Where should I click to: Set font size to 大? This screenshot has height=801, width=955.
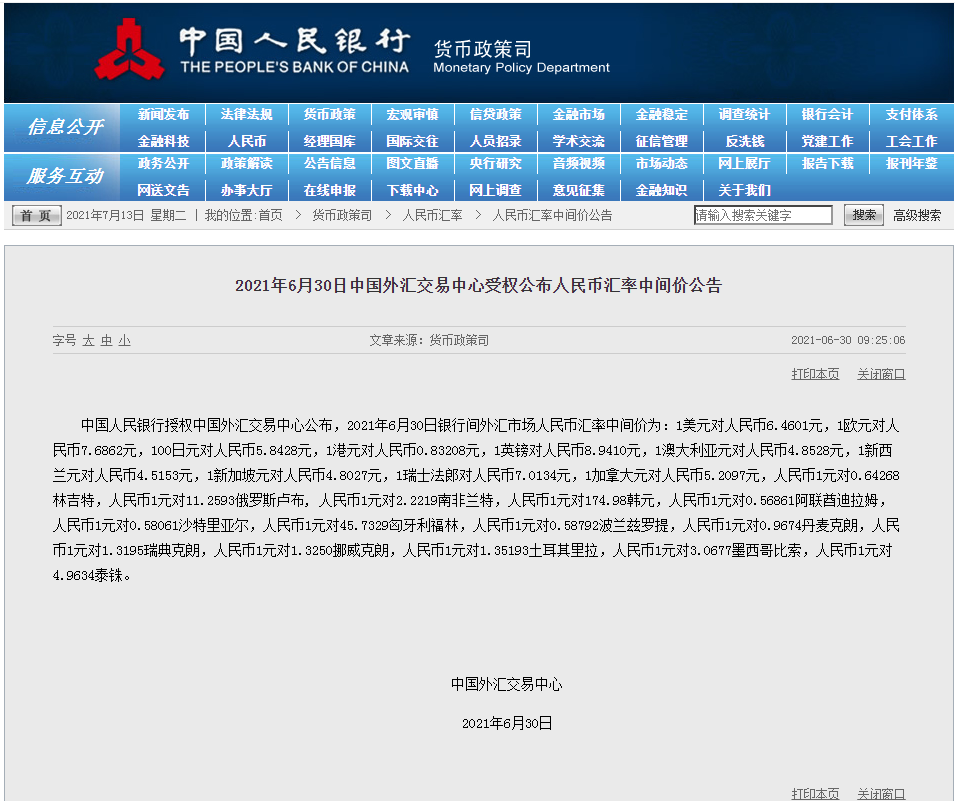(x=88, y=341)
